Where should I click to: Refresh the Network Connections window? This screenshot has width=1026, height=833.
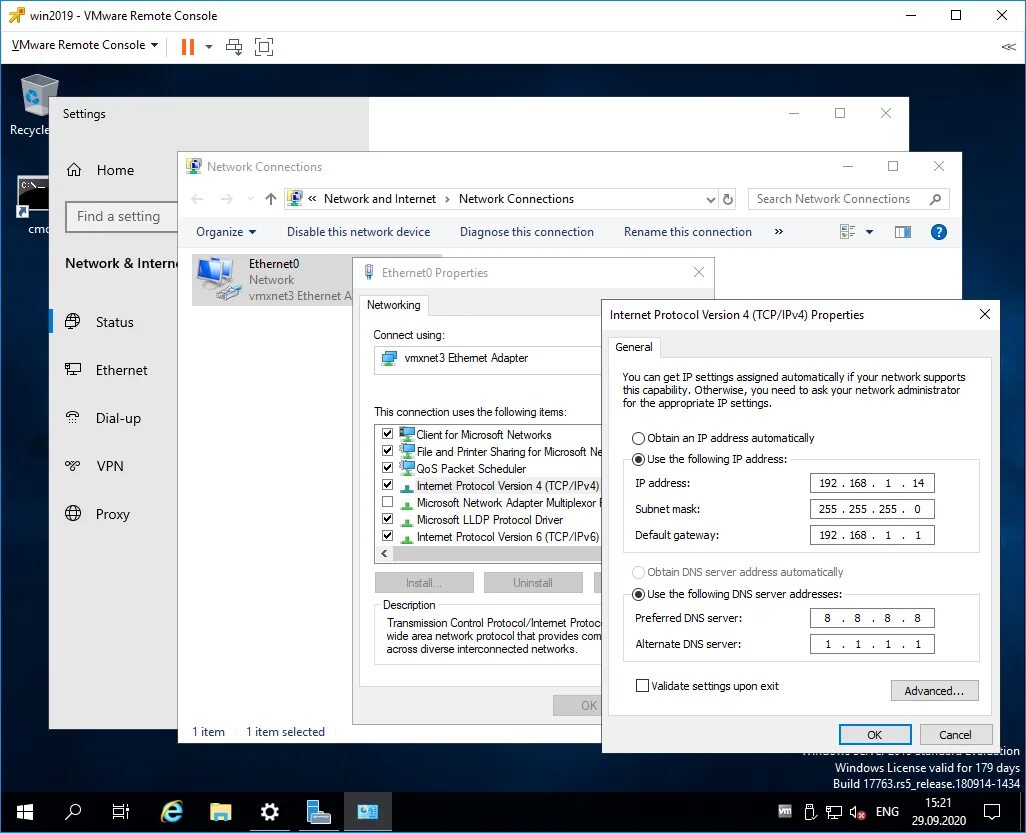pyautogui.click(x=728, y=199)
